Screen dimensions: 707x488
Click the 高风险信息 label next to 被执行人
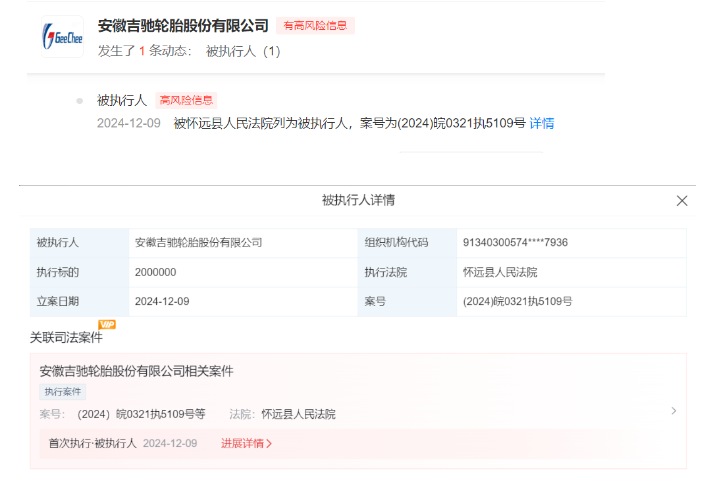point(186,100)
